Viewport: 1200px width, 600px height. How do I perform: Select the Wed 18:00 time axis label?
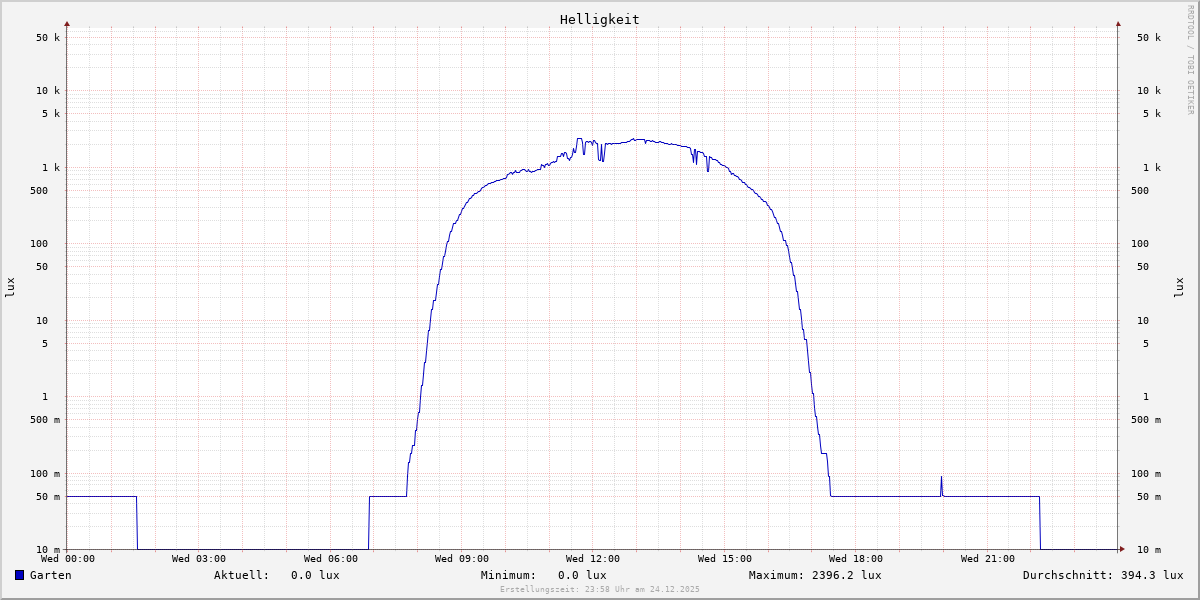click(x=855, y=559)
